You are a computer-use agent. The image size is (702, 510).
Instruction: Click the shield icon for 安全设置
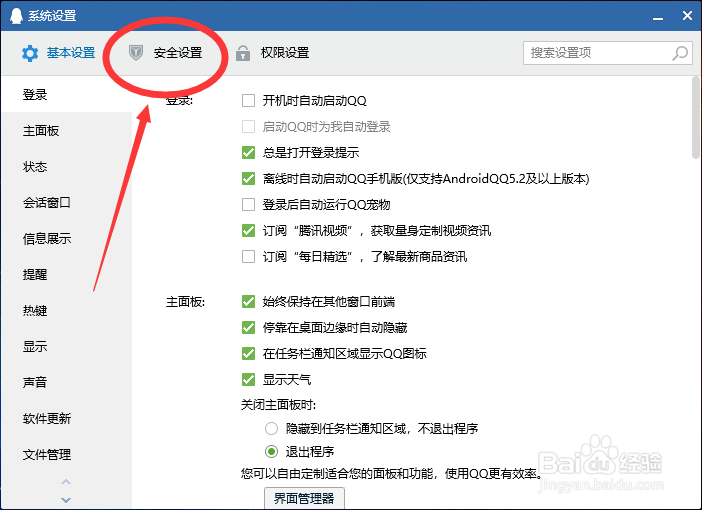[136, 53]
